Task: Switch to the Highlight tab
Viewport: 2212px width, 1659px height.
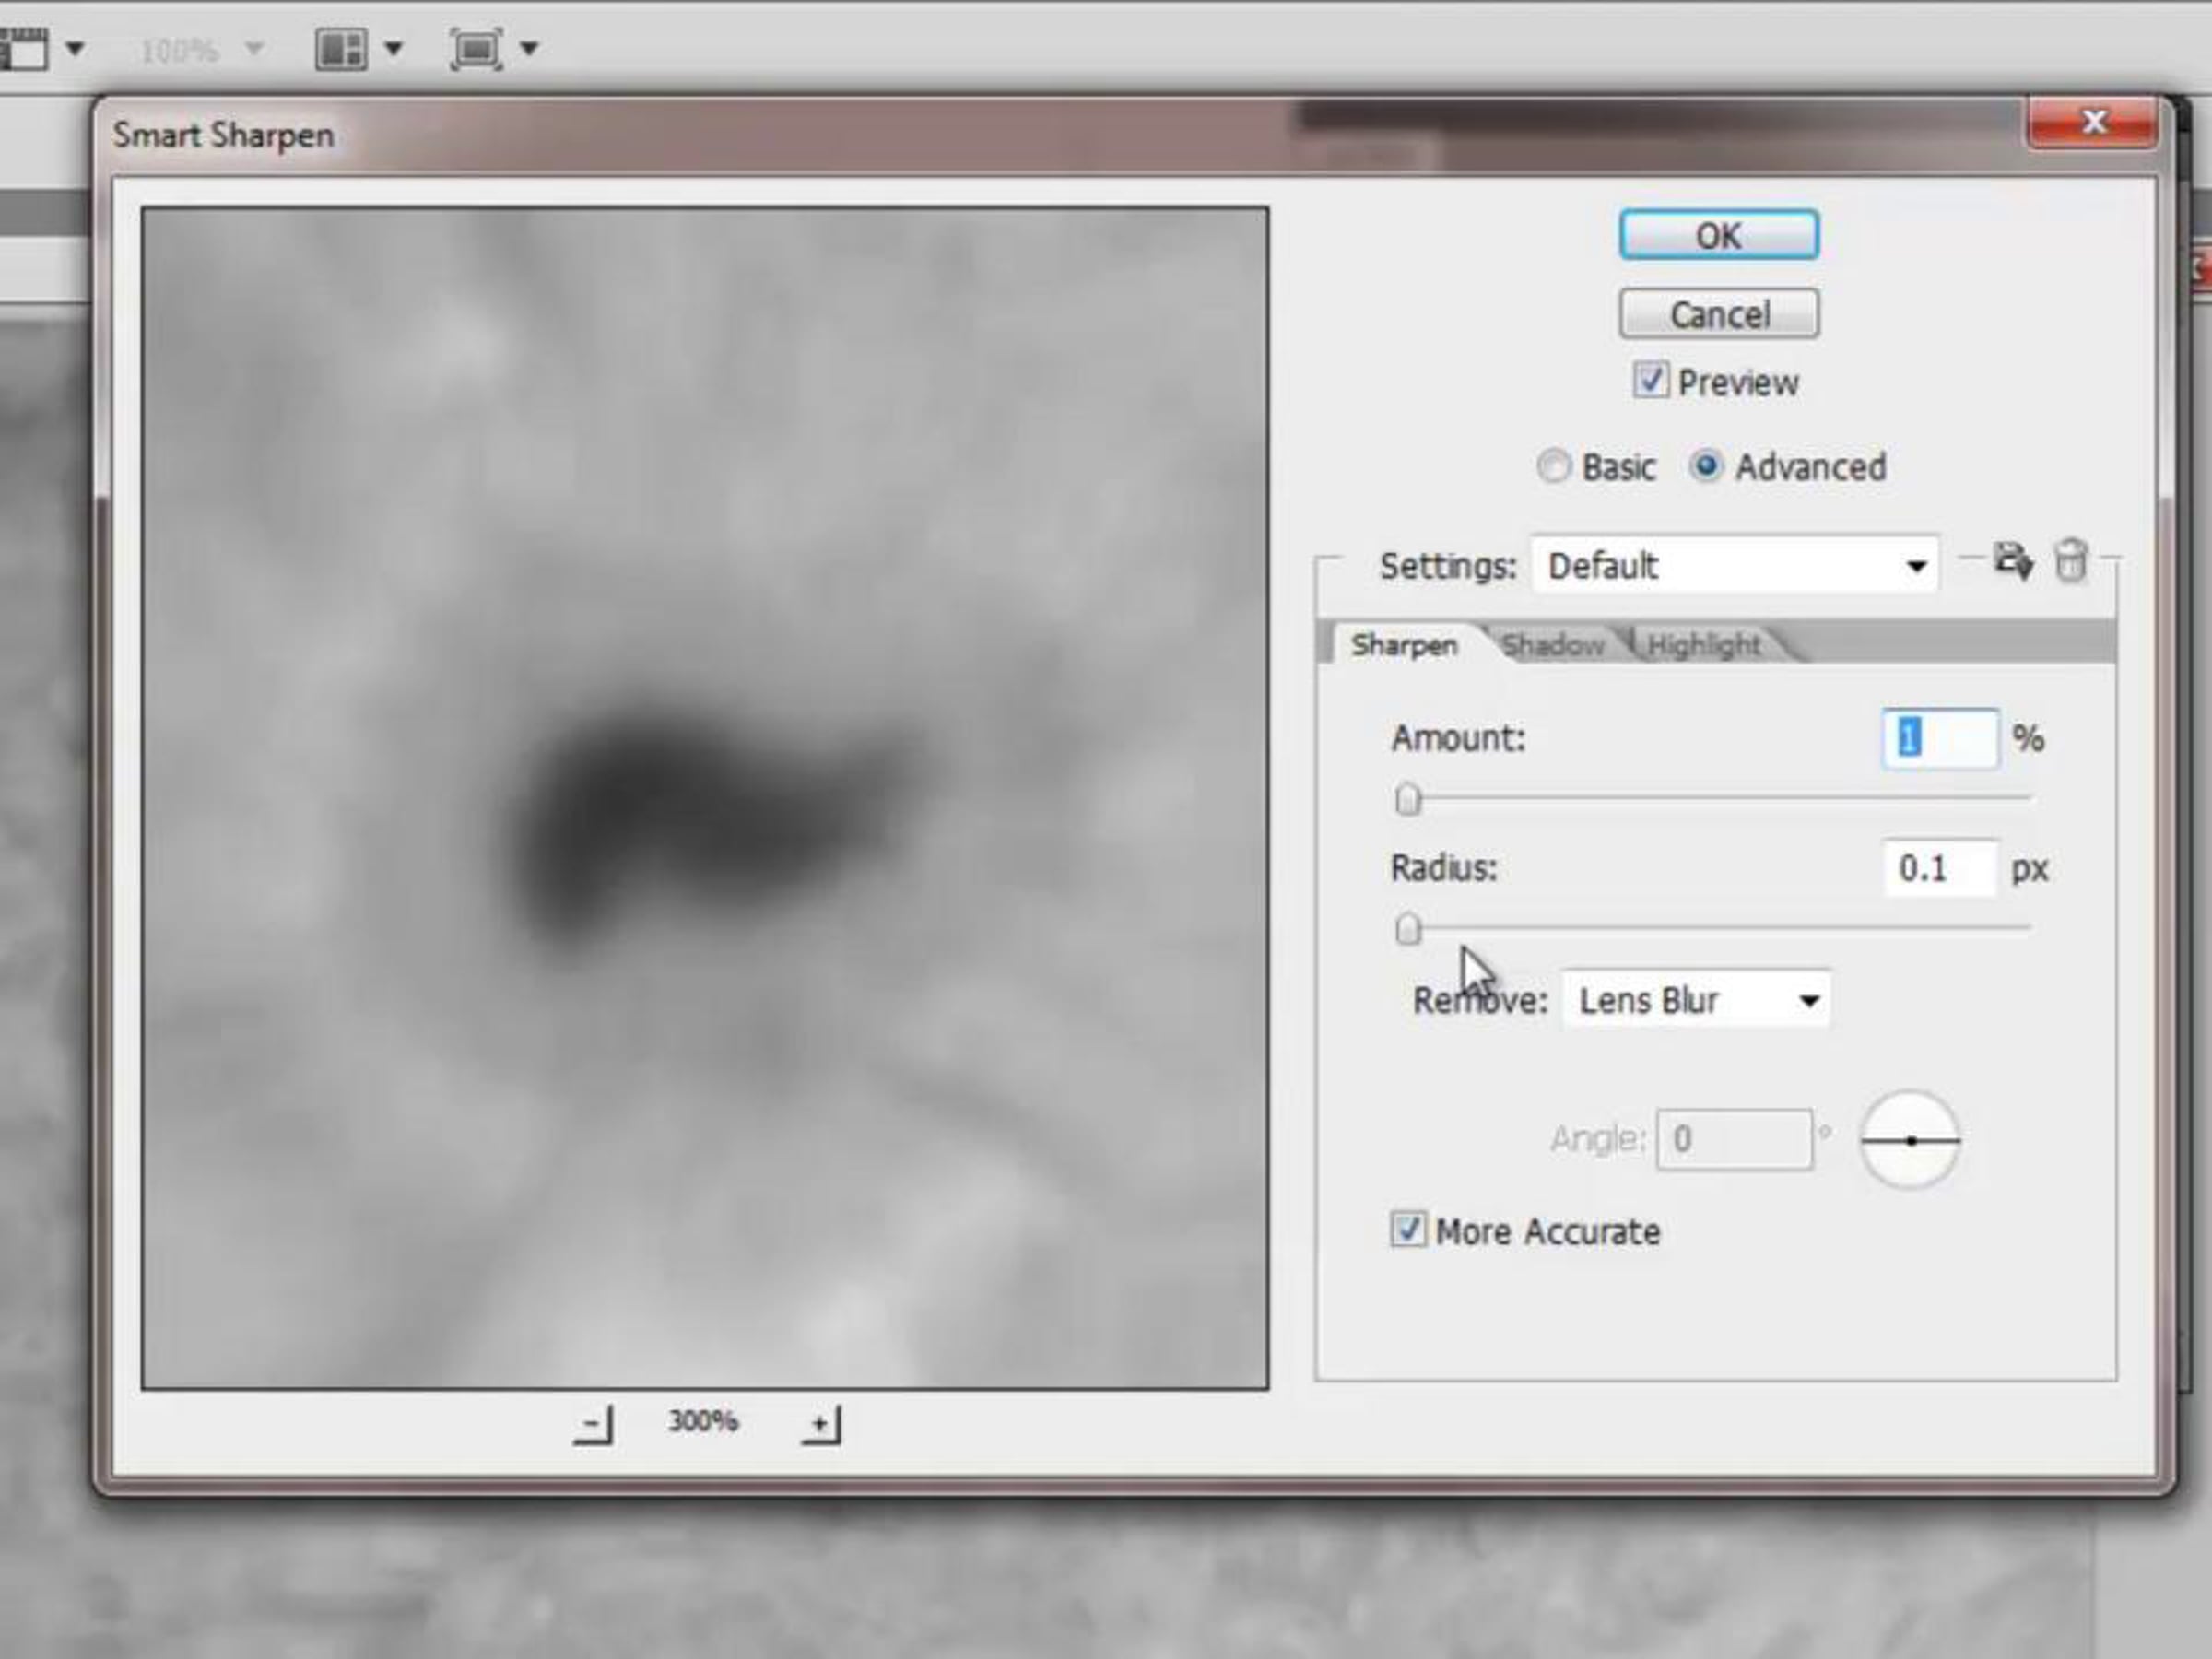Action: tap(1703, 645)
